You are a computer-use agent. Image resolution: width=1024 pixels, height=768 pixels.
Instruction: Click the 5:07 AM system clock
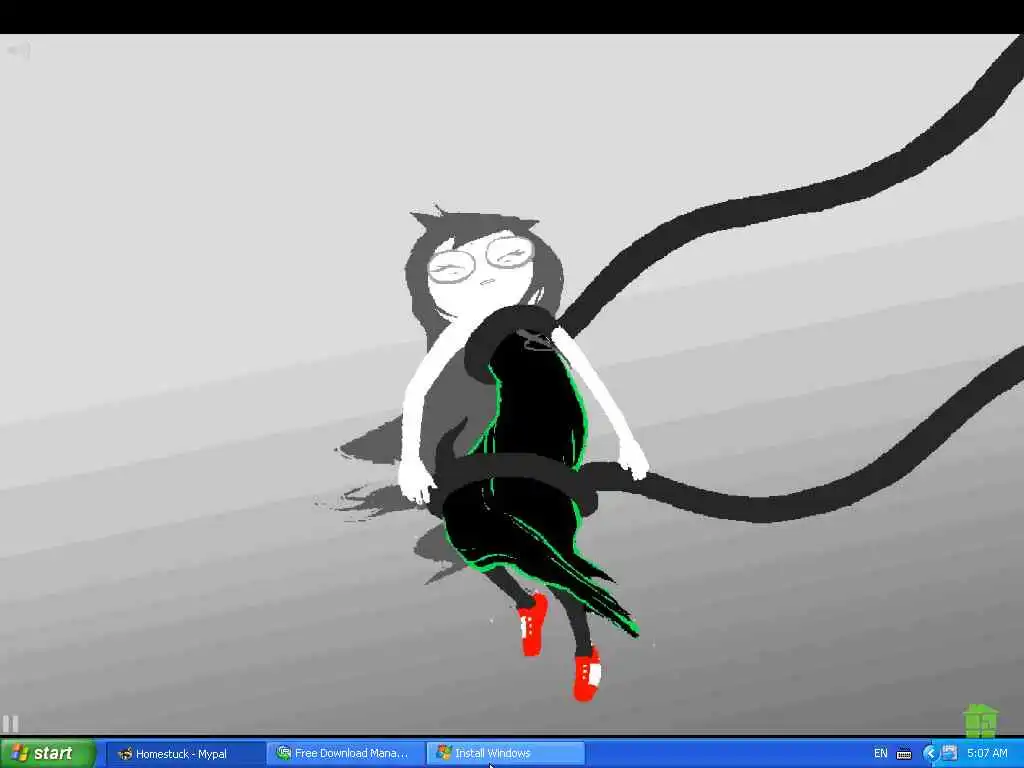pyautogui.click(x=987, y=754)
